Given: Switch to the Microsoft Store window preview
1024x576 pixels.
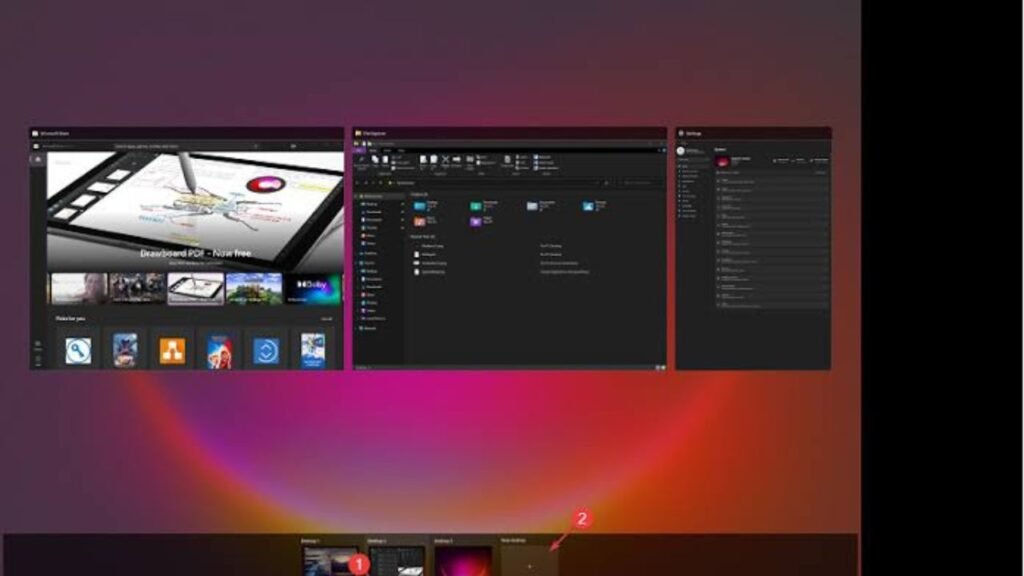Looking at the screenshot, I should (x=186, y=248).
